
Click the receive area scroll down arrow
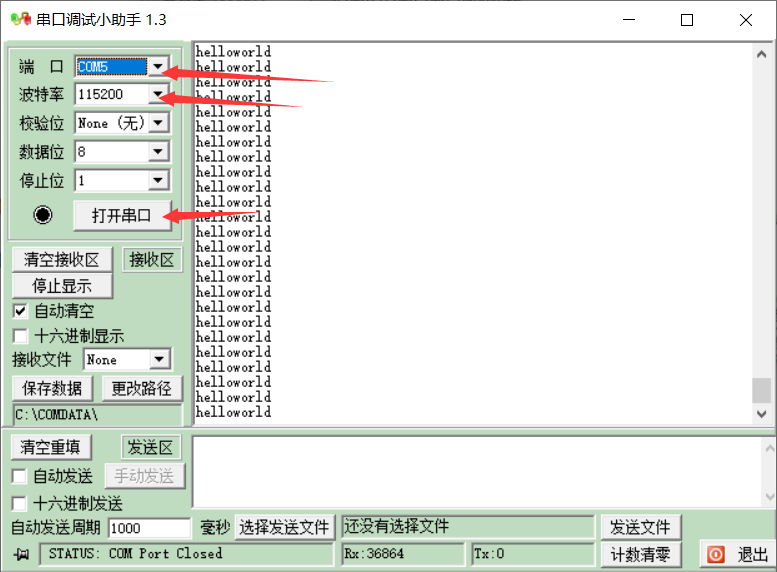762,414
